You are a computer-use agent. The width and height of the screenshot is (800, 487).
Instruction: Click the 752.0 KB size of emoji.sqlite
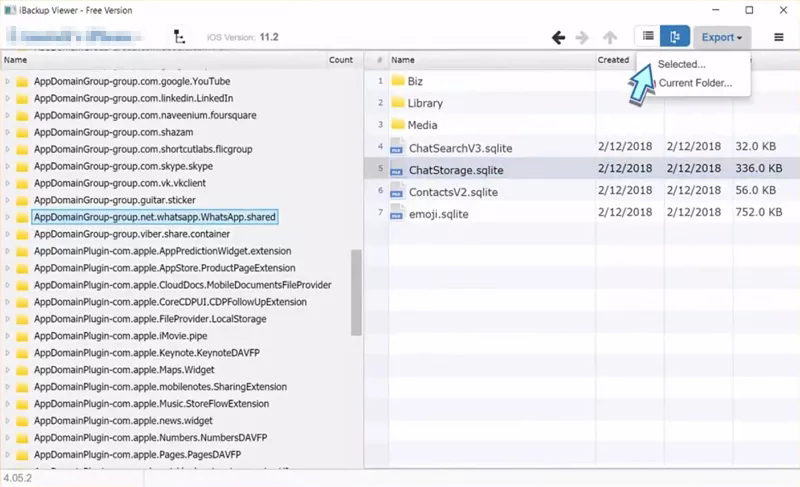(759, 212)
